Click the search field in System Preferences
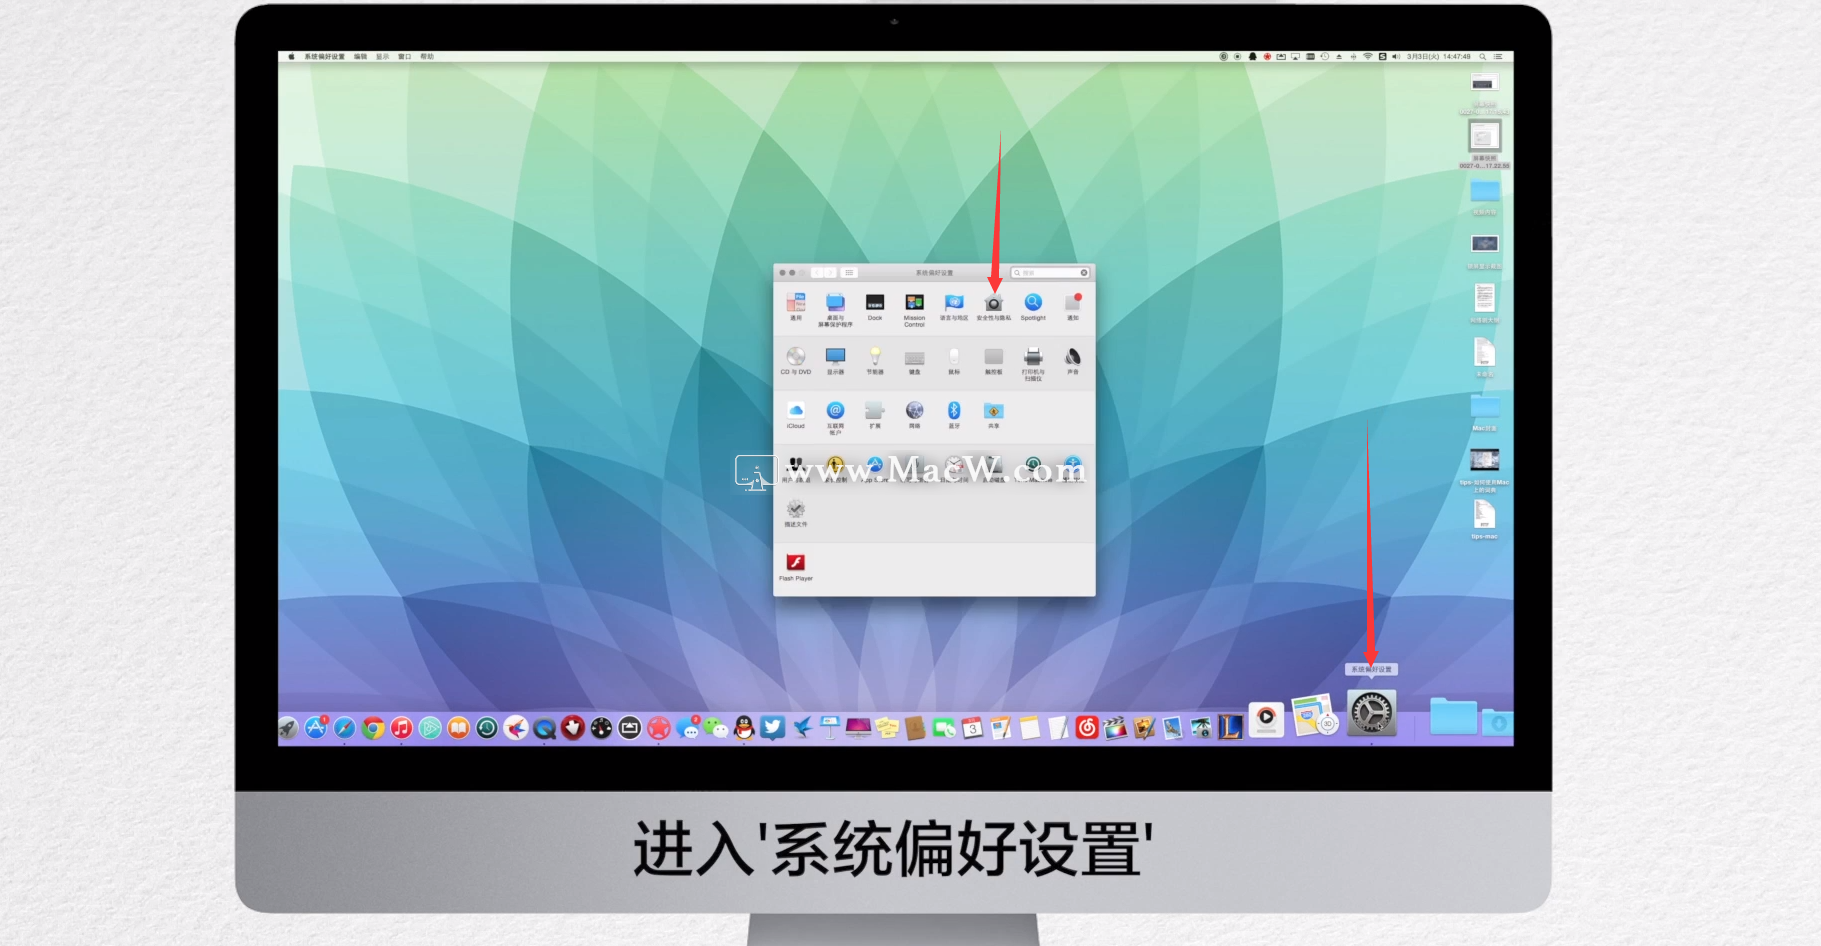The height and width of the screenshot is (946, 1821). (1049, 272)
